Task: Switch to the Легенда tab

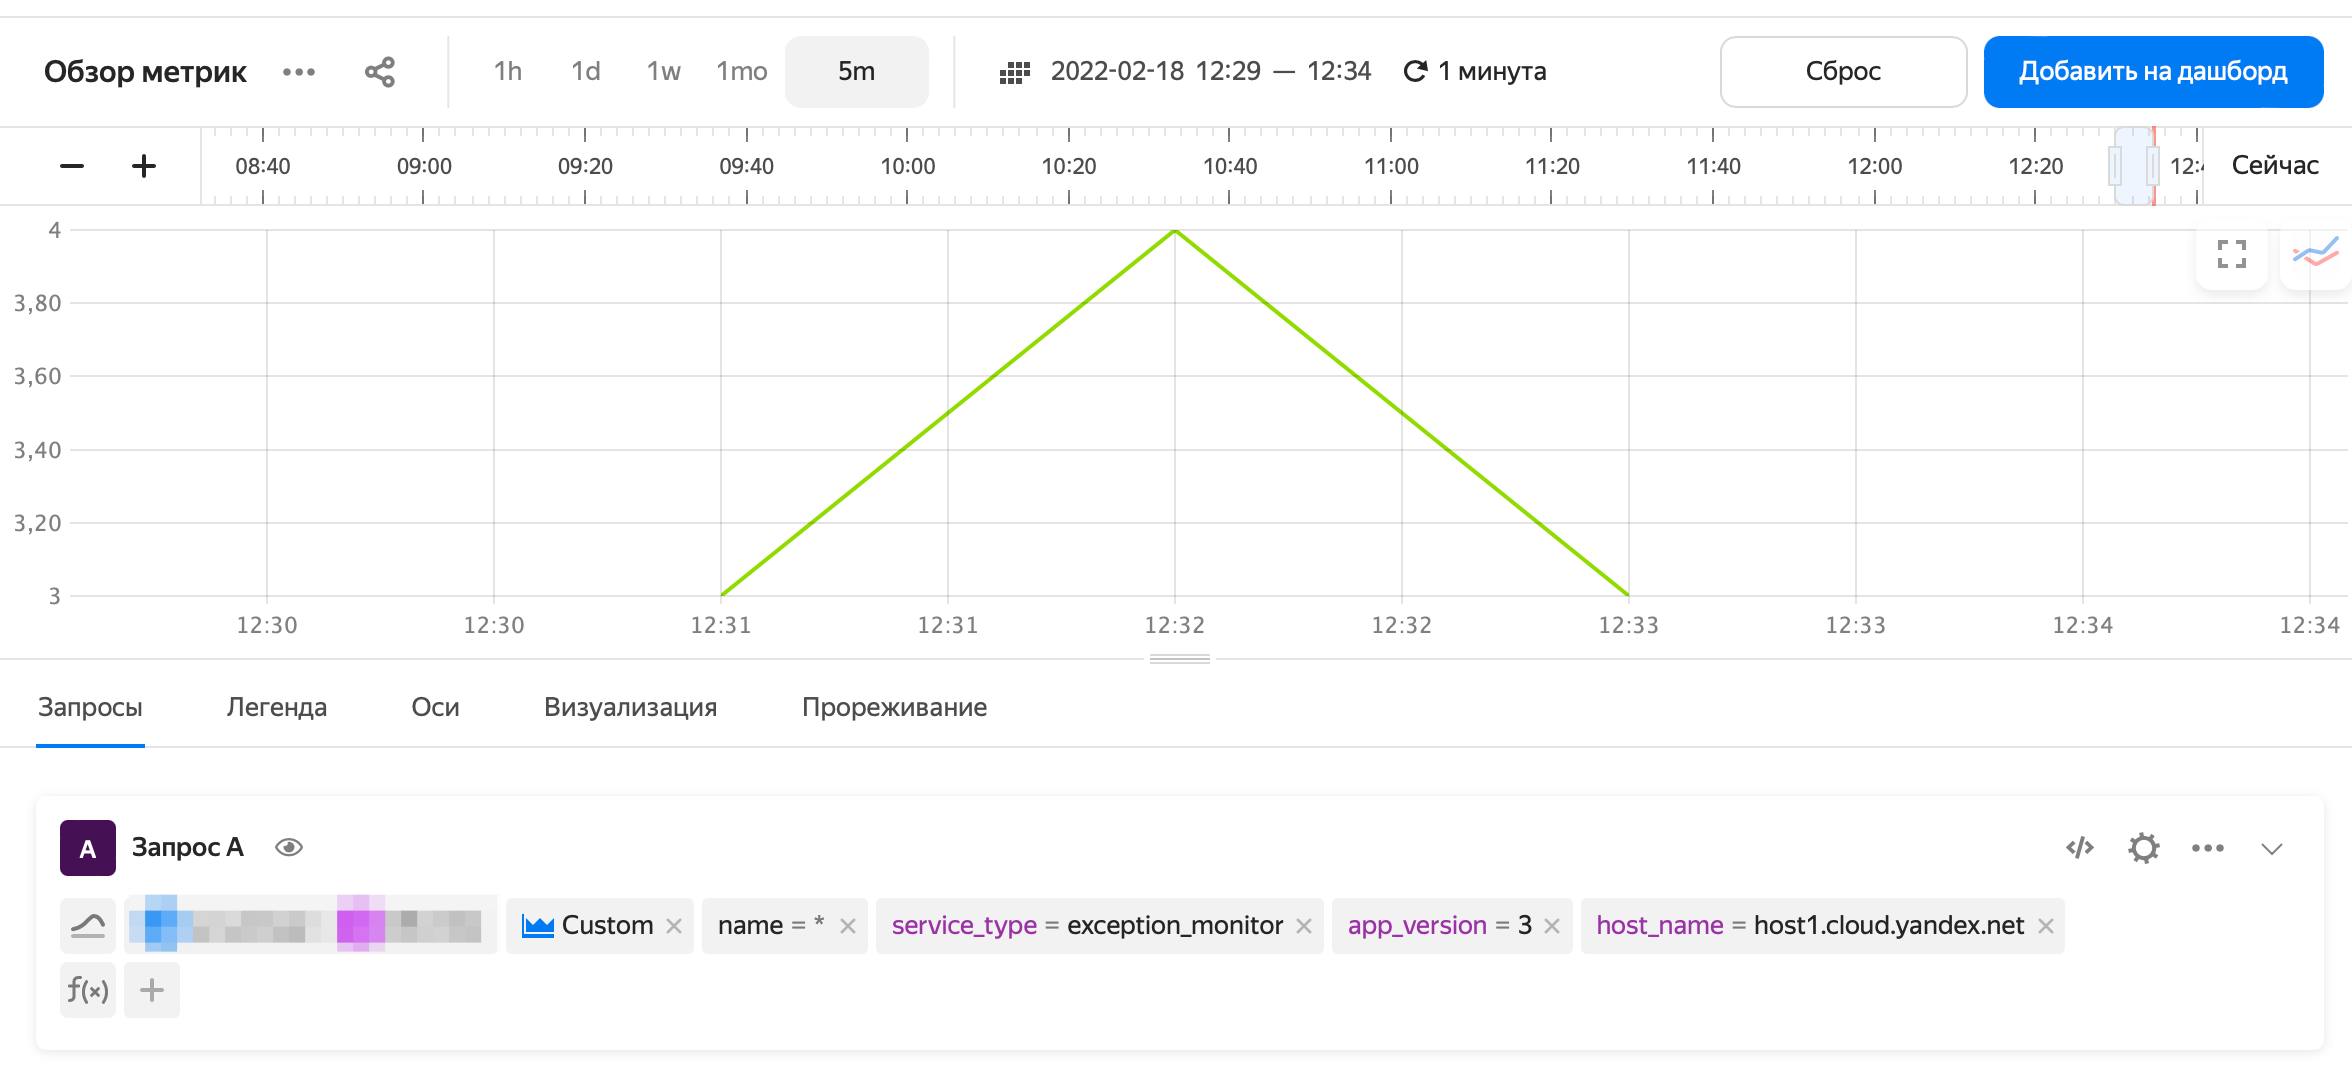Action: (x=277, y=707)
